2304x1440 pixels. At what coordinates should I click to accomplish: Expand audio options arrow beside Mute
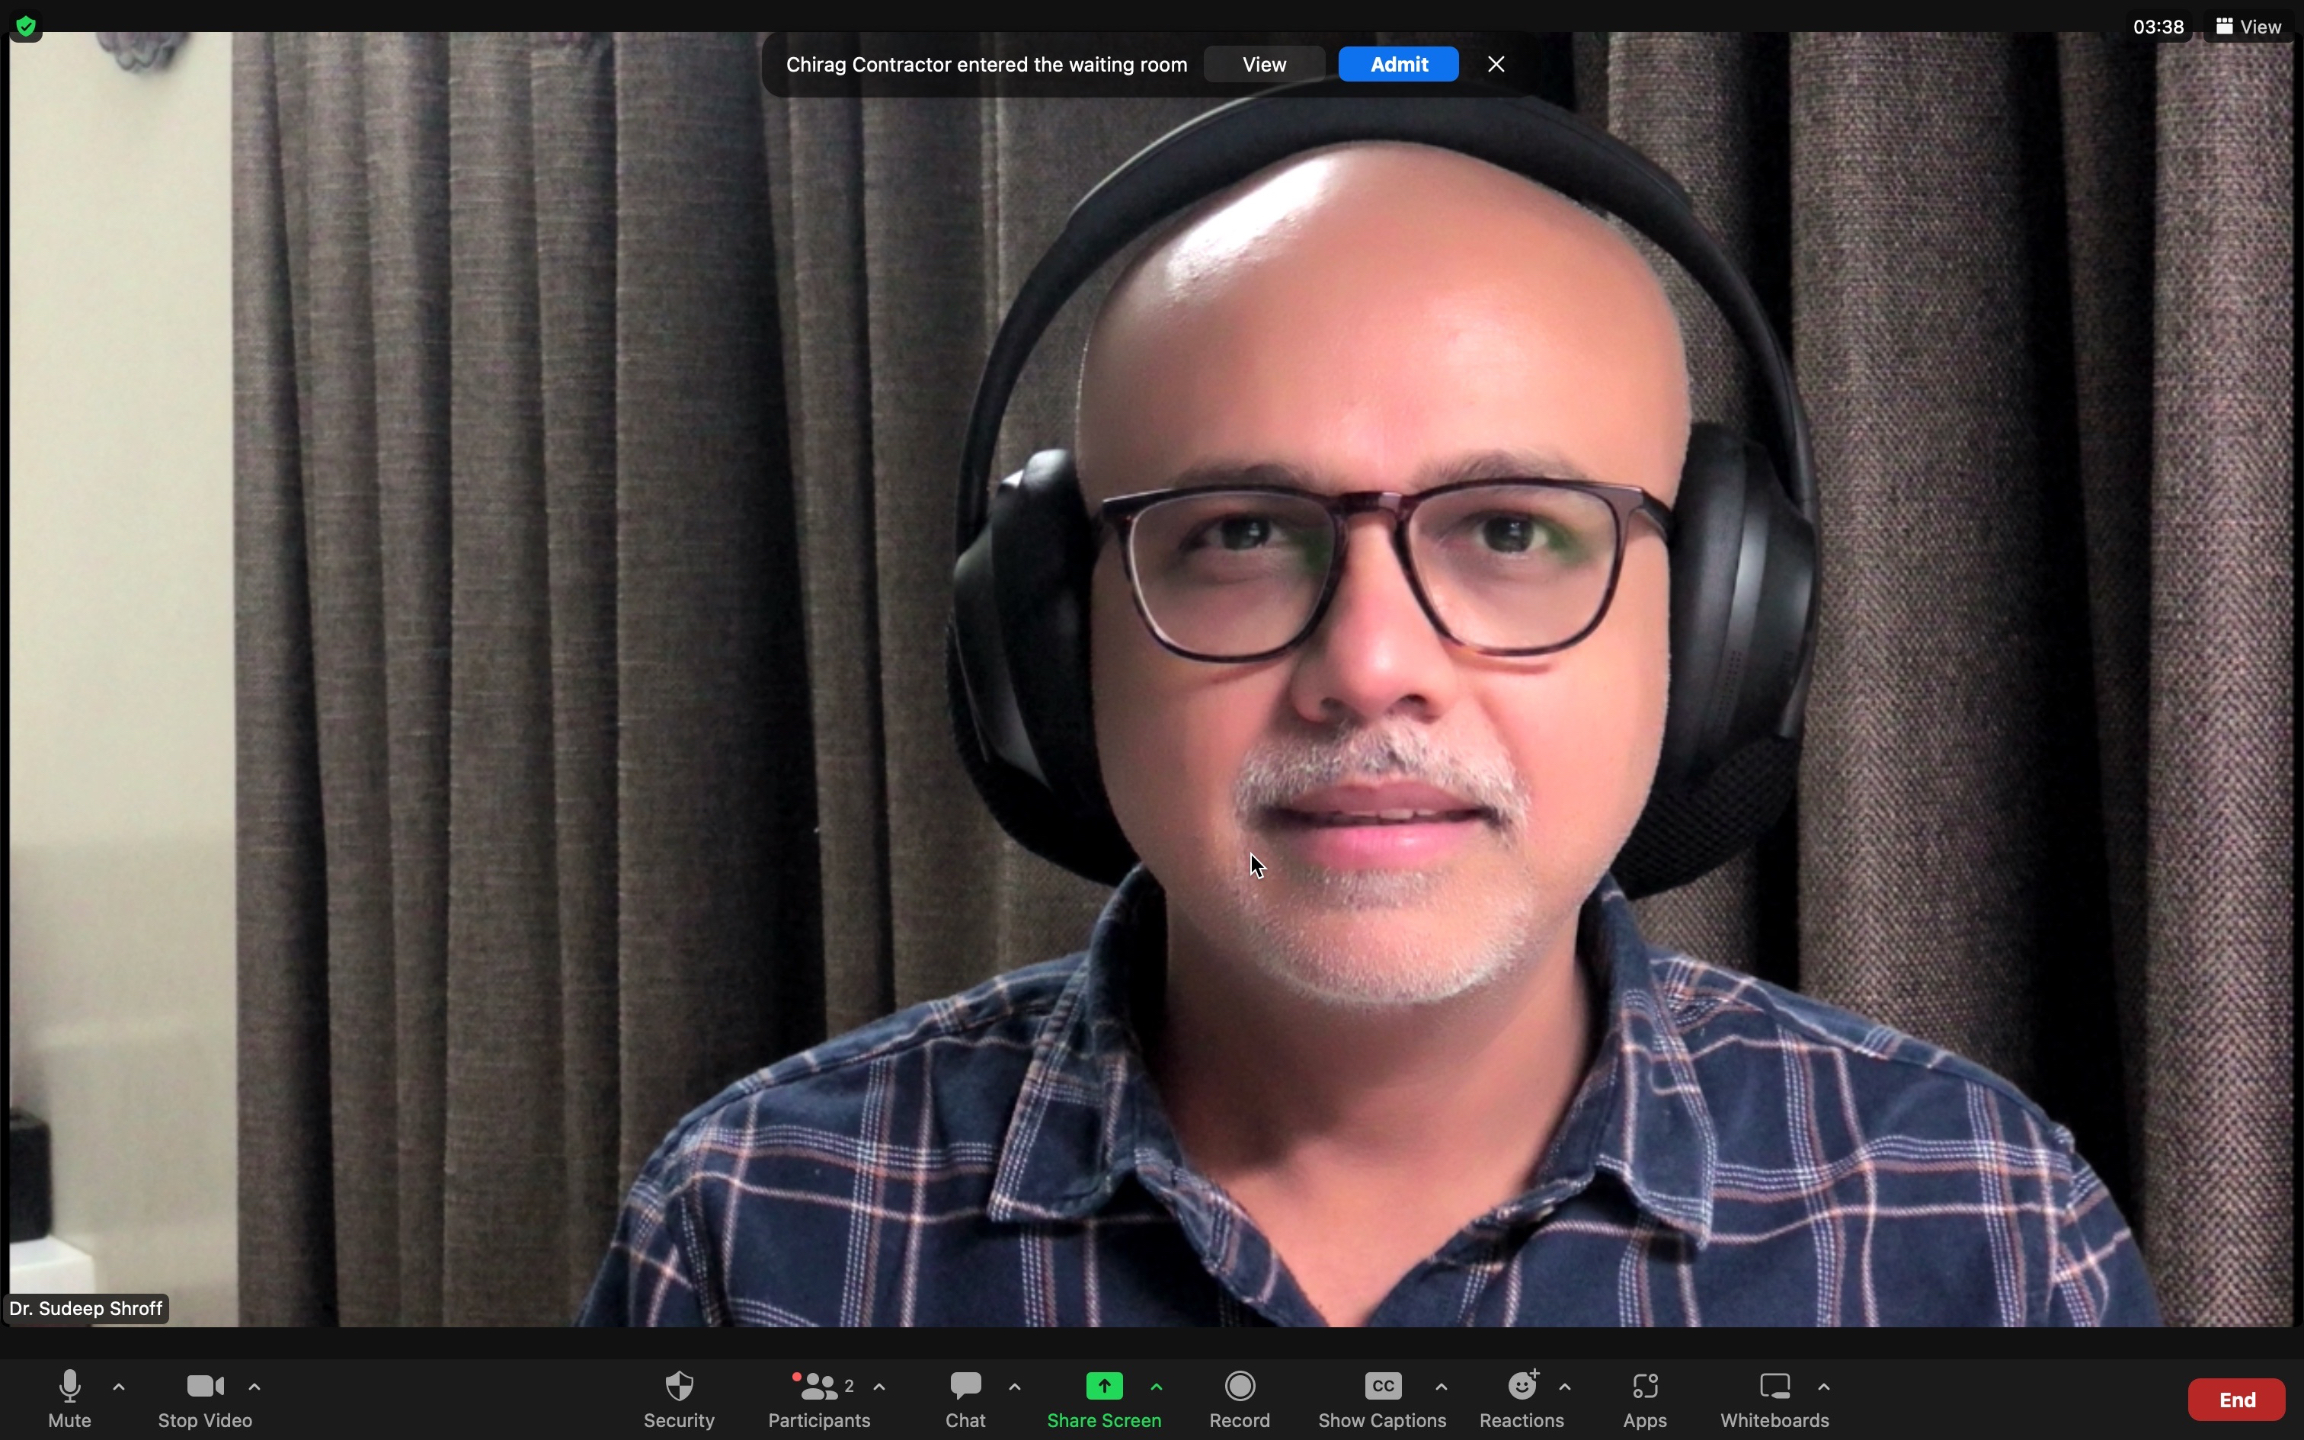coord(119,1387)
